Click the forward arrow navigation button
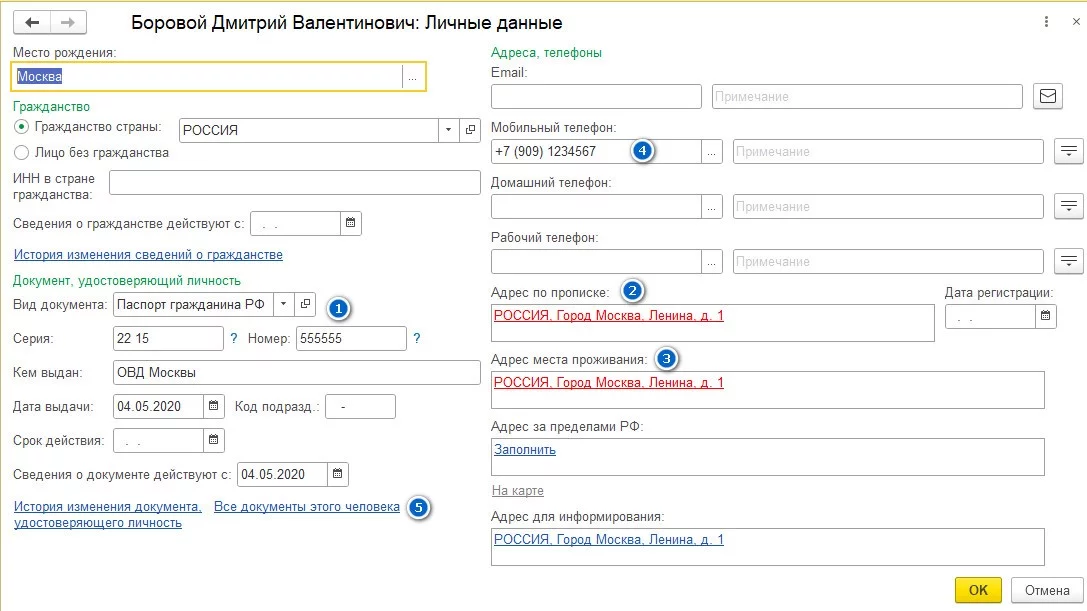 [68, 22]
